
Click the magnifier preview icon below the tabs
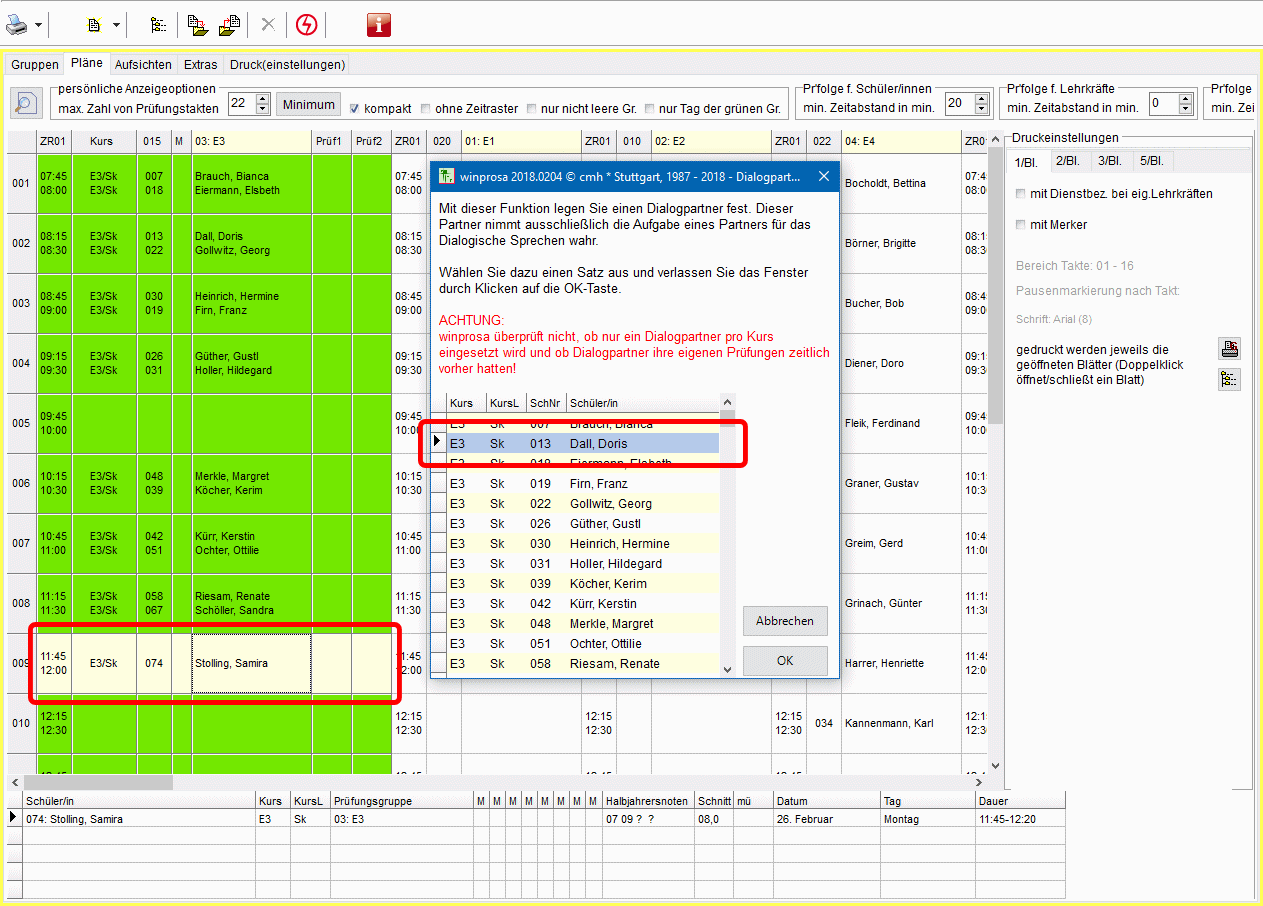click(25, 103)
